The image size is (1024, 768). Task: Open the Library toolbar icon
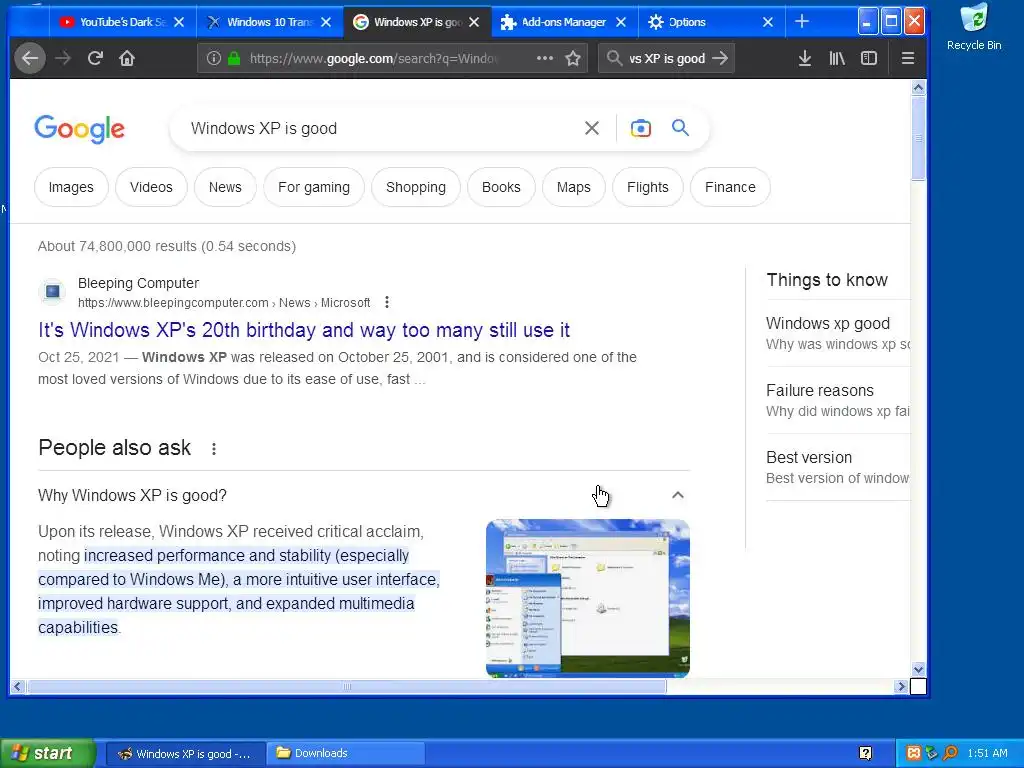click(x=837, y=58)
